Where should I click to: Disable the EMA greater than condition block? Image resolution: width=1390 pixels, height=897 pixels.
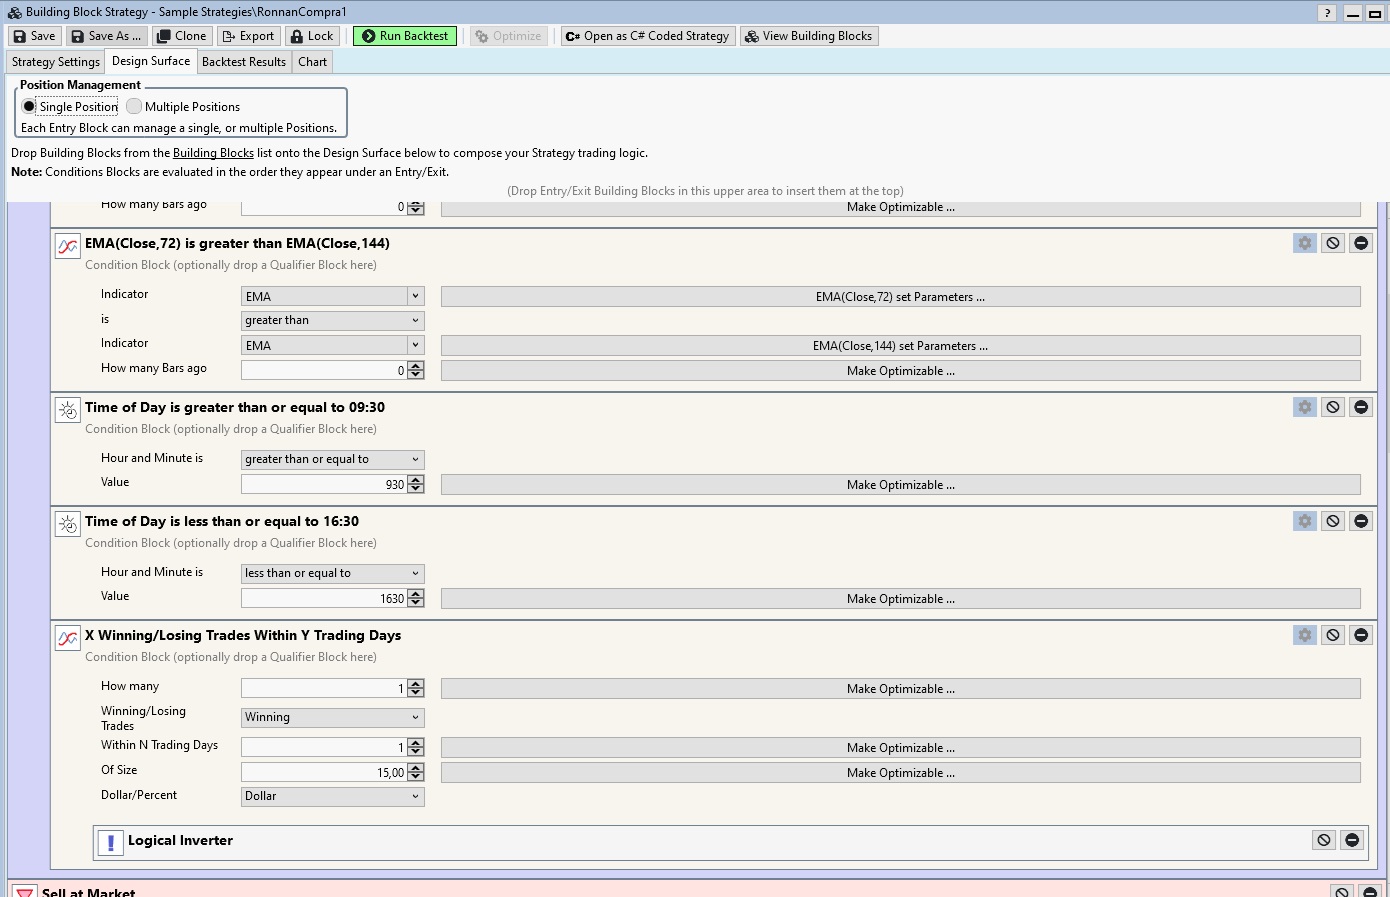click(1333, 243)
